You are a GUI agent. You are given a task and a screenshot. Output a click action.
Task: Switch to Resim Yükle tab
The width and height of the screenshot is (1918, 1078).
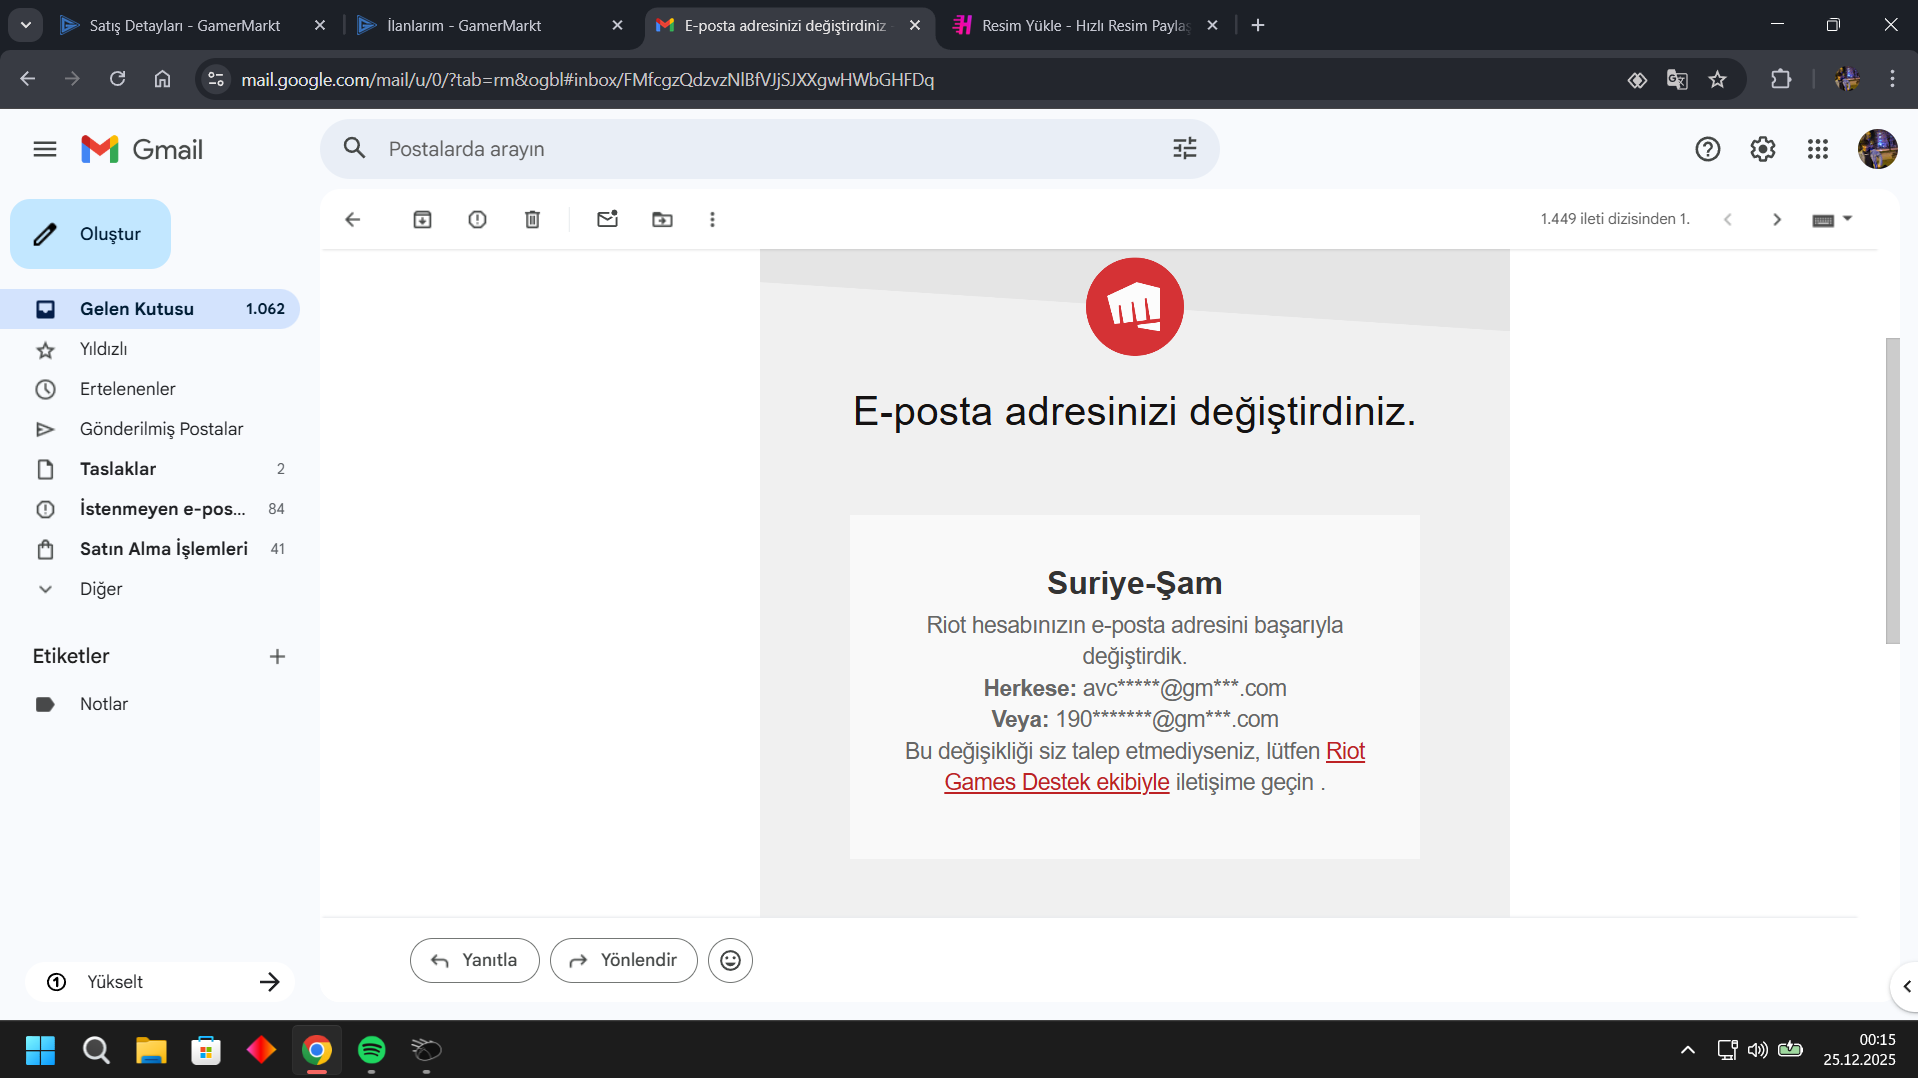coord(1085,25)
